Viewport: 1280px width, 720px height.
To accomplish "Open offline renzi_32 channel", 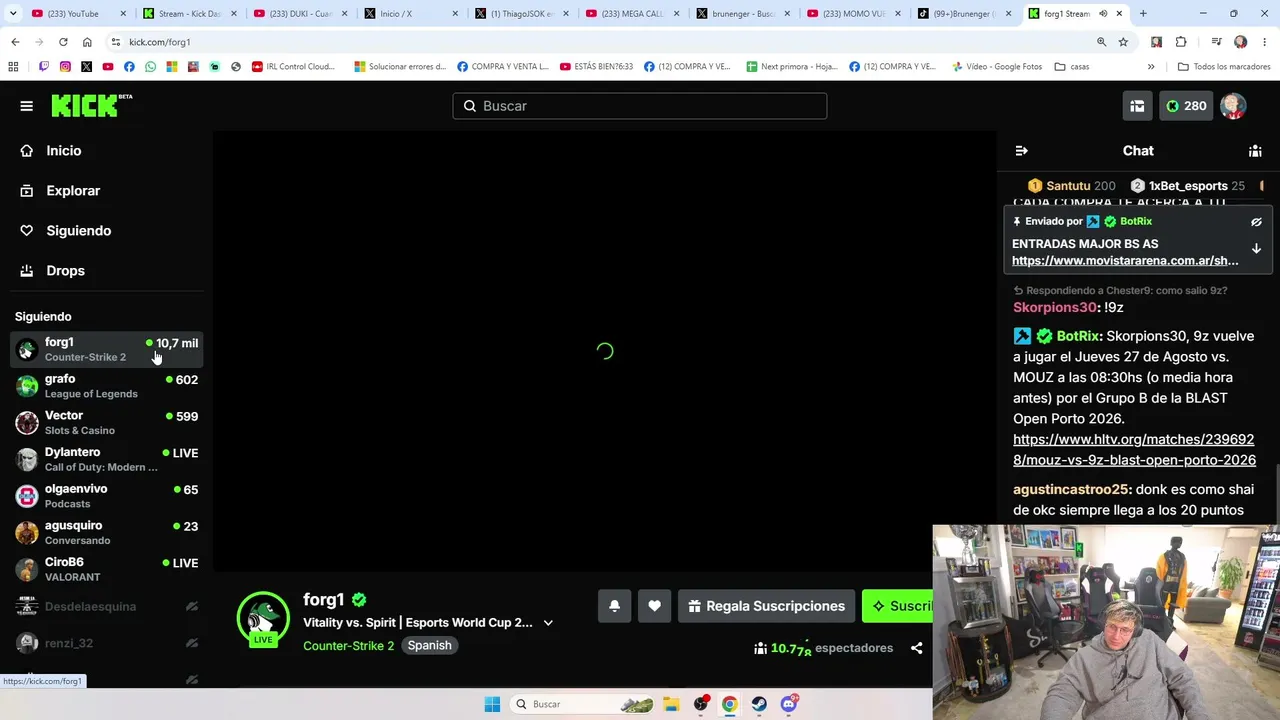I will pyautogui.click(x=106, y=643).
